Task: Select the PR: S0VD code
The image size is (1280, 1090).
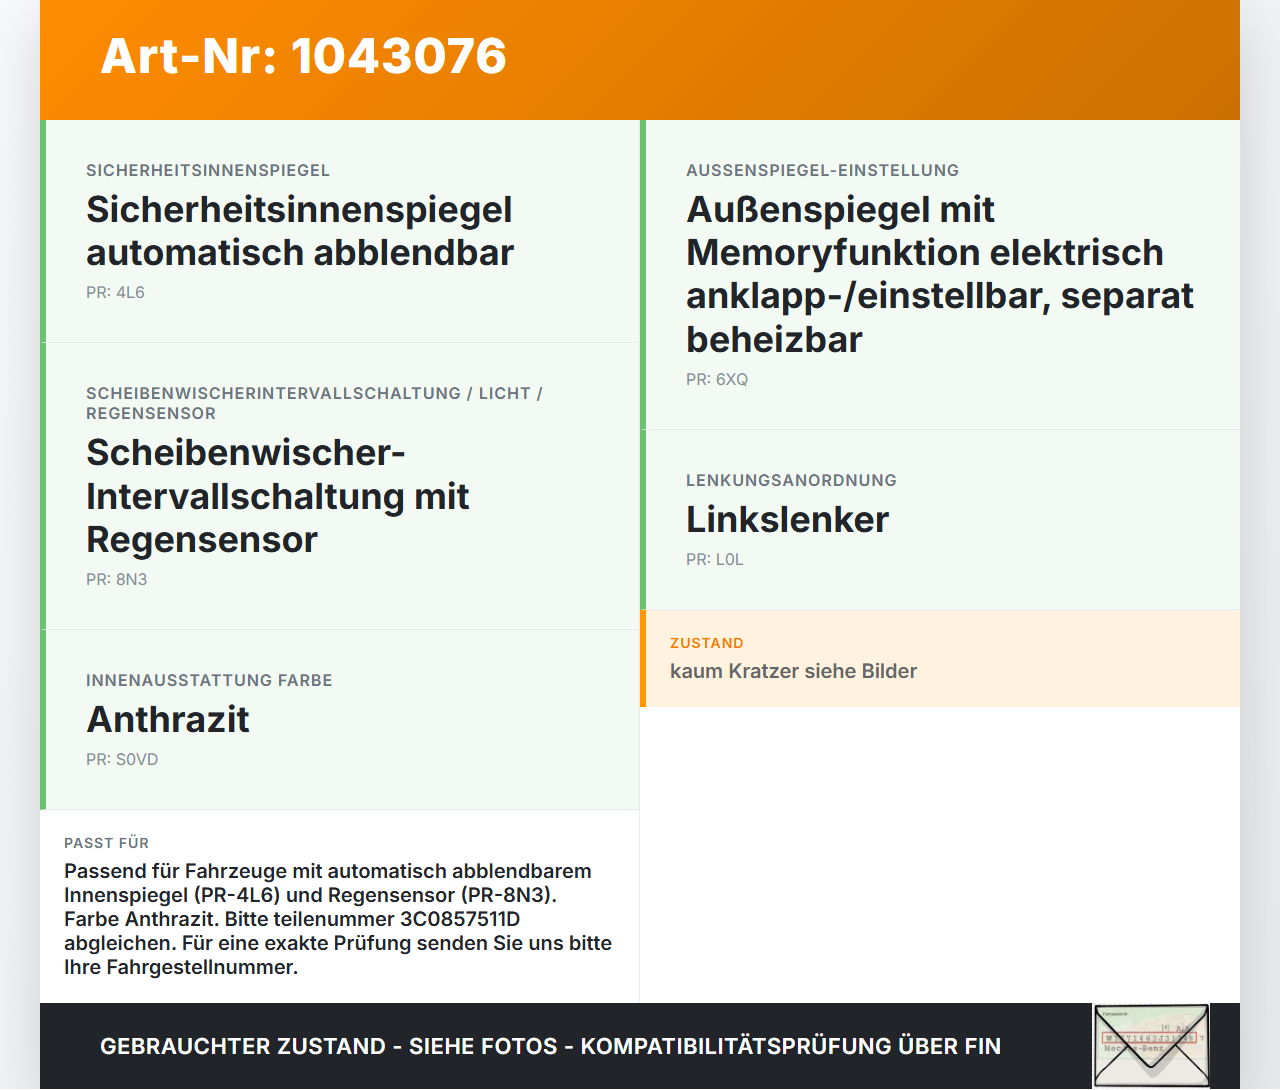Action: coord(122,759)
